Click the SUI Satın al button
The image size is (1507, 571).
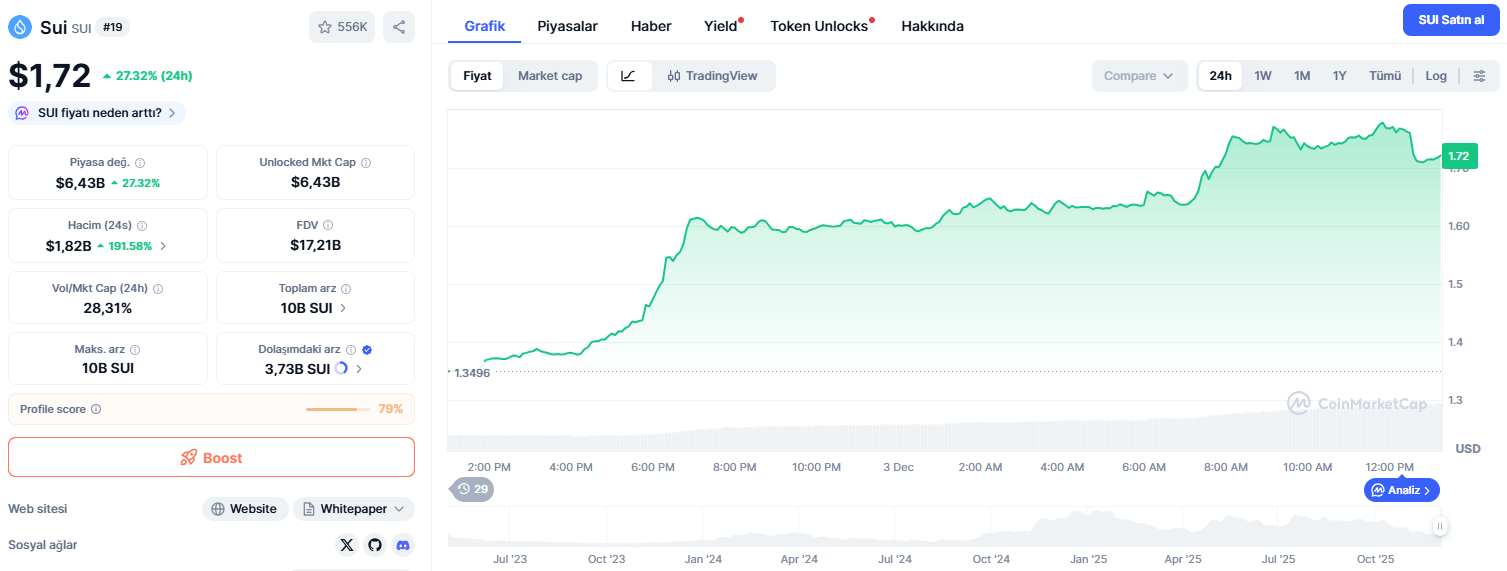[x=1451, y=20]
